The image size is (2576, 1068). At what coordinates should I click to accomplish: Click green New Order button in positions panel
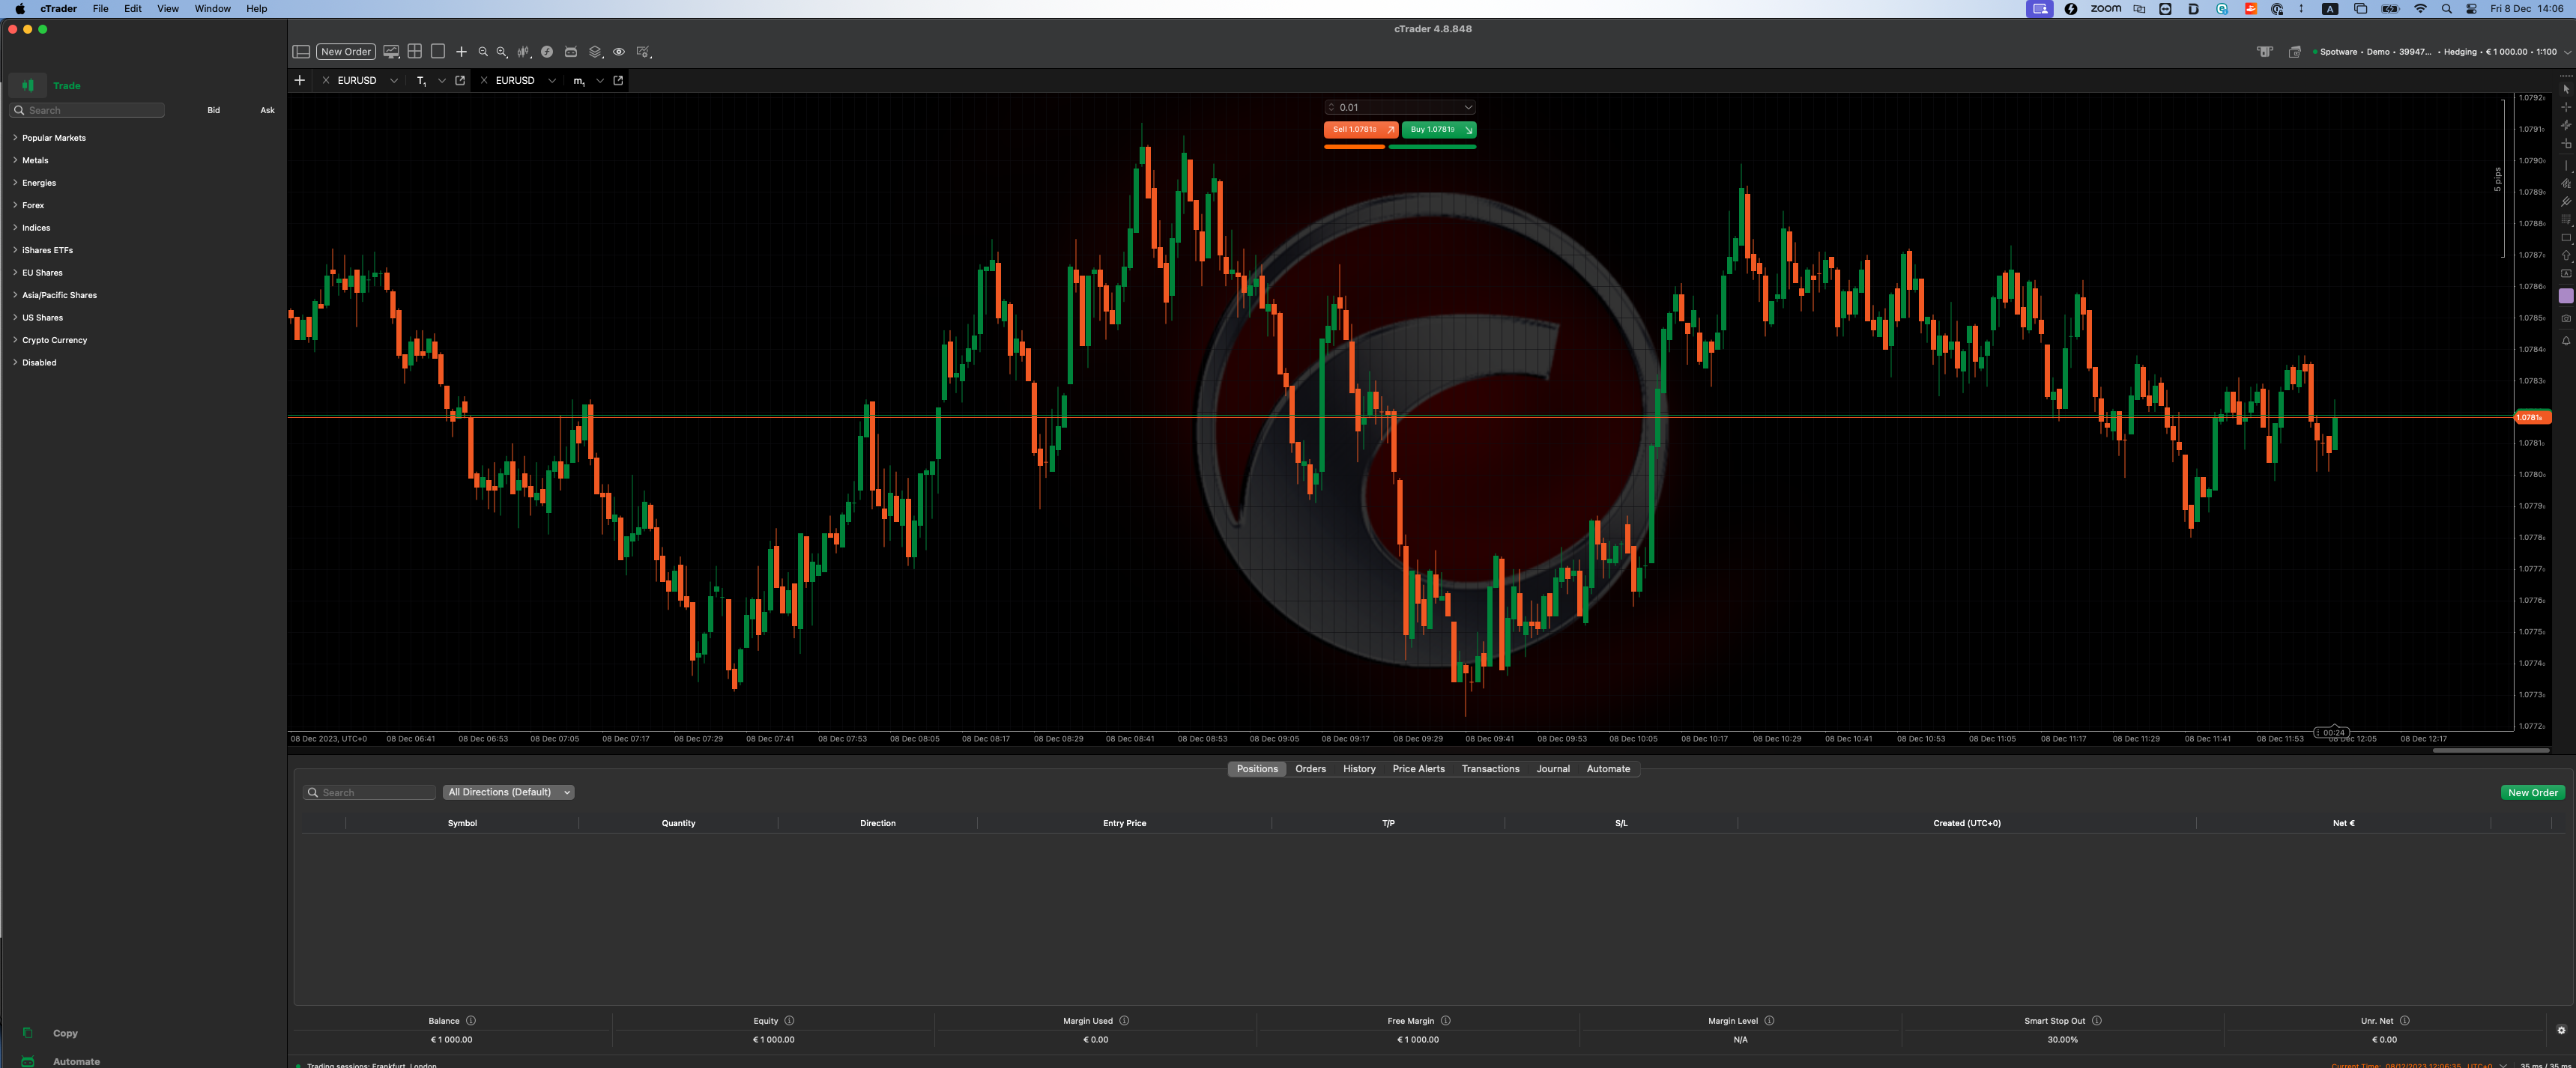pos(2532,793)
